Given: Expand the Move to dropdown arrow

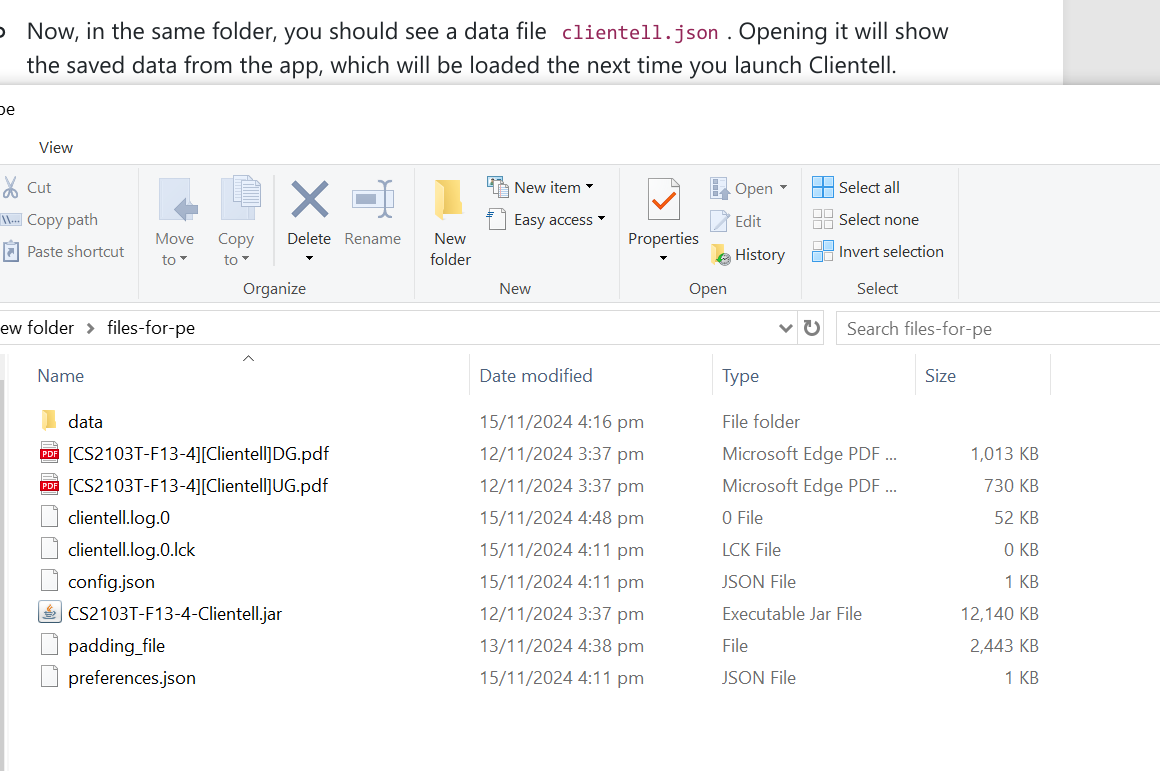Looking at the screenshot, I should pos(183,259).
